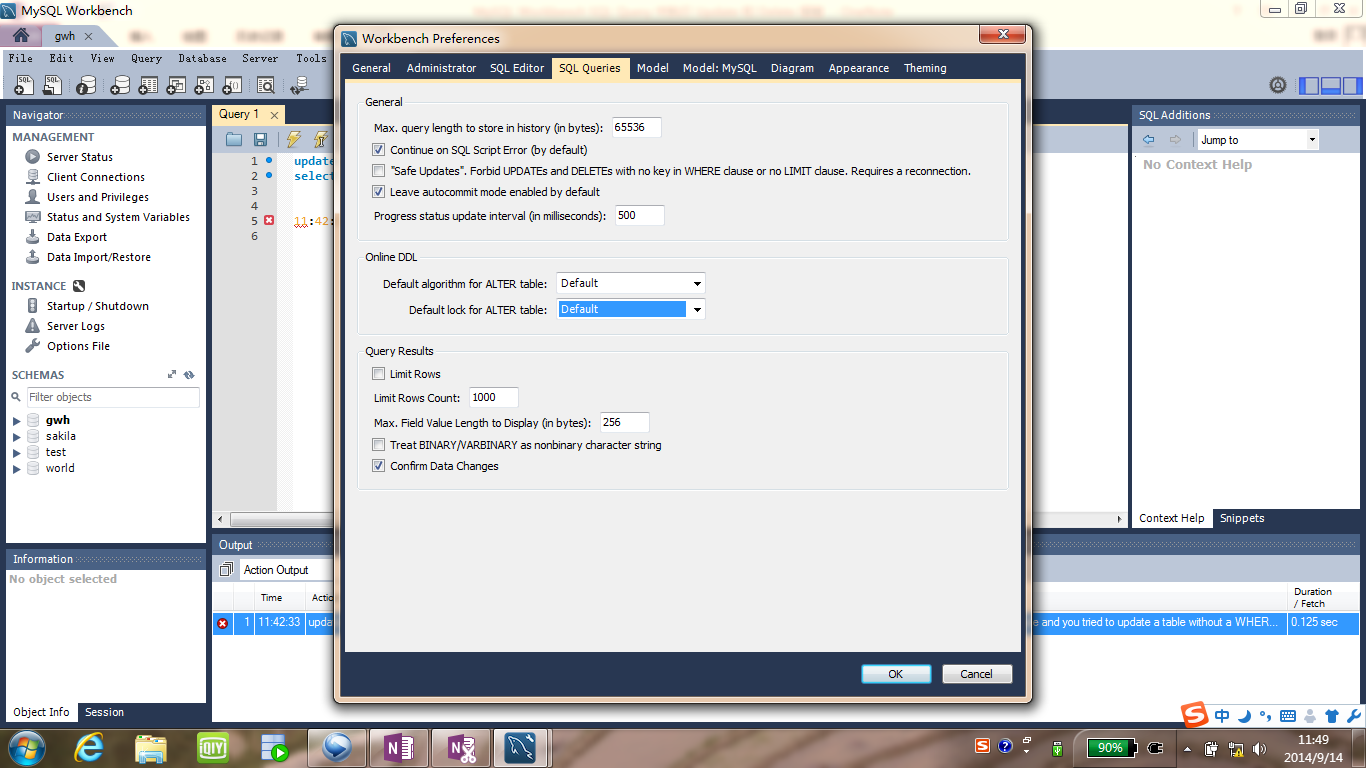The image size is (1366, 768).
Task: Save script floppy disk icon in Query 1
Action: pyautogui.click(x=261, y=139)
